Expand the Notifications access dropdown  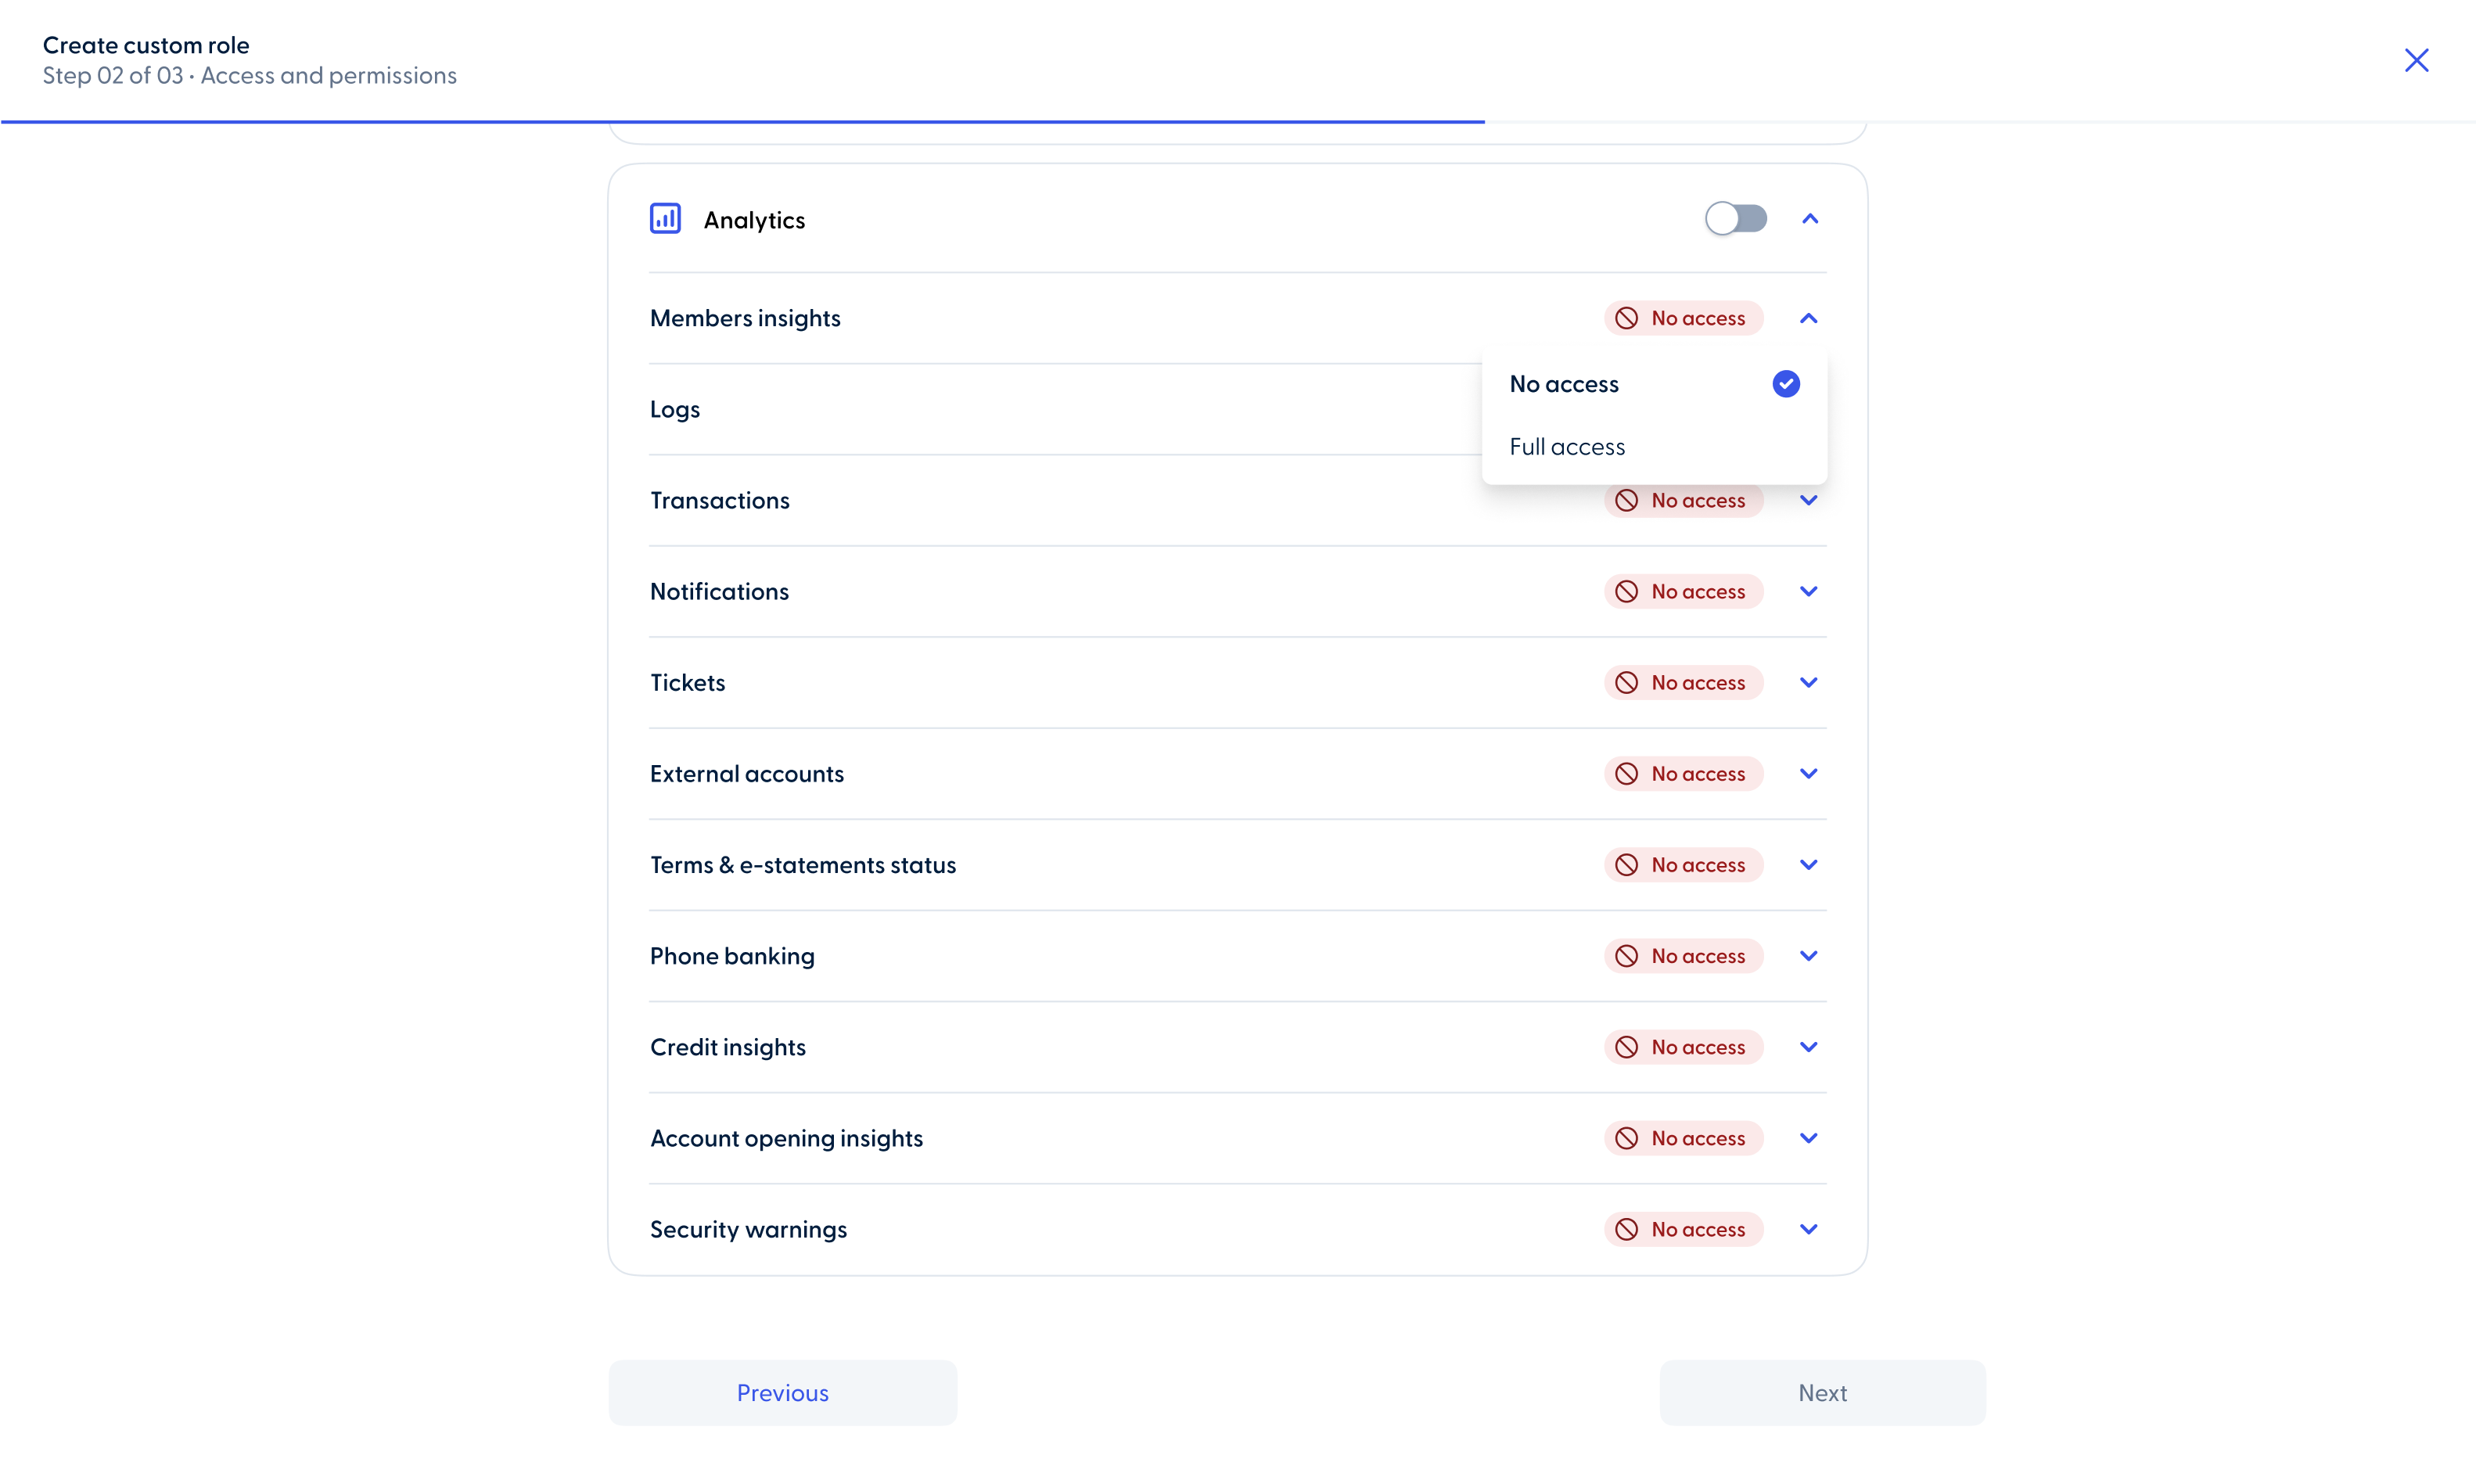point(1808,591)
